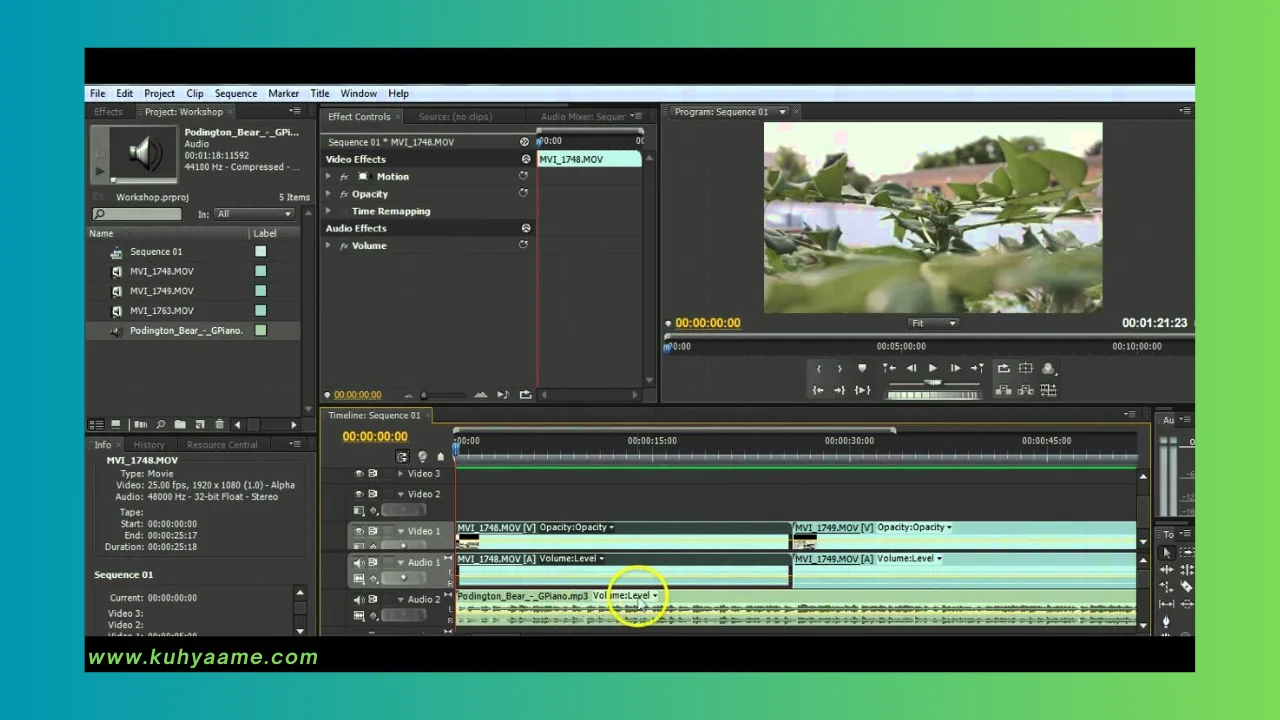Click the Extract button in Program monitor
Image resolution: width=1280 pixels, height=720 pixels.
[1025, 390]
